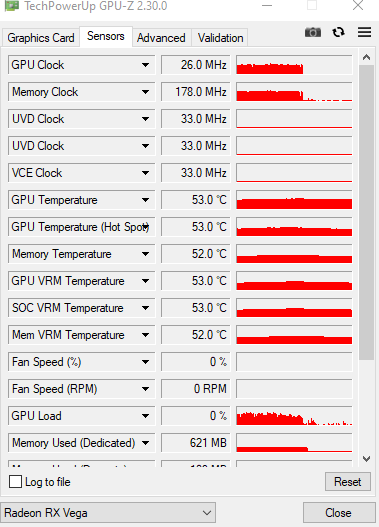Expand the Memory Clock dropdown arrow

(x=145, y=92)
